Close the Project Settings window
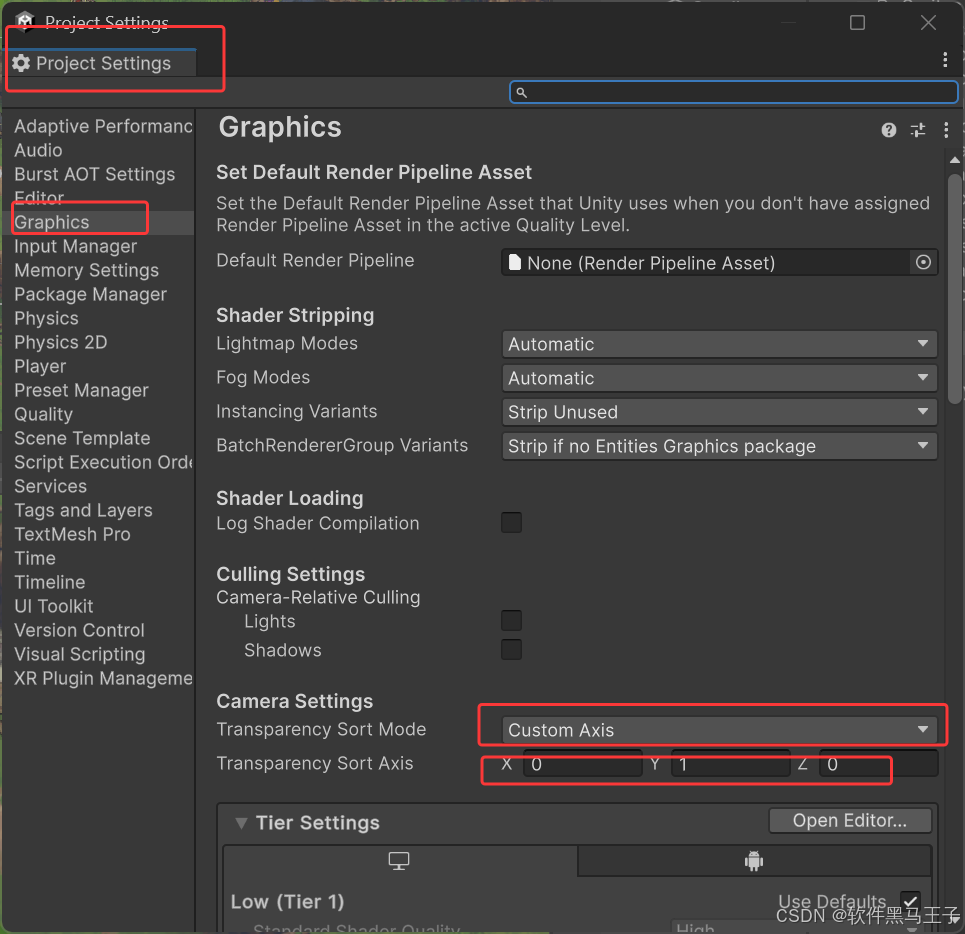 928,23
